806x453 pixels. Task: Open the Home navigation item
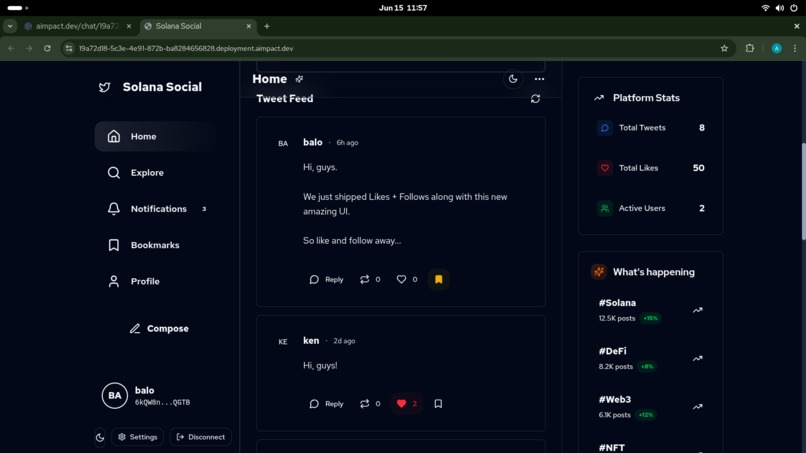tap(157, 136)
